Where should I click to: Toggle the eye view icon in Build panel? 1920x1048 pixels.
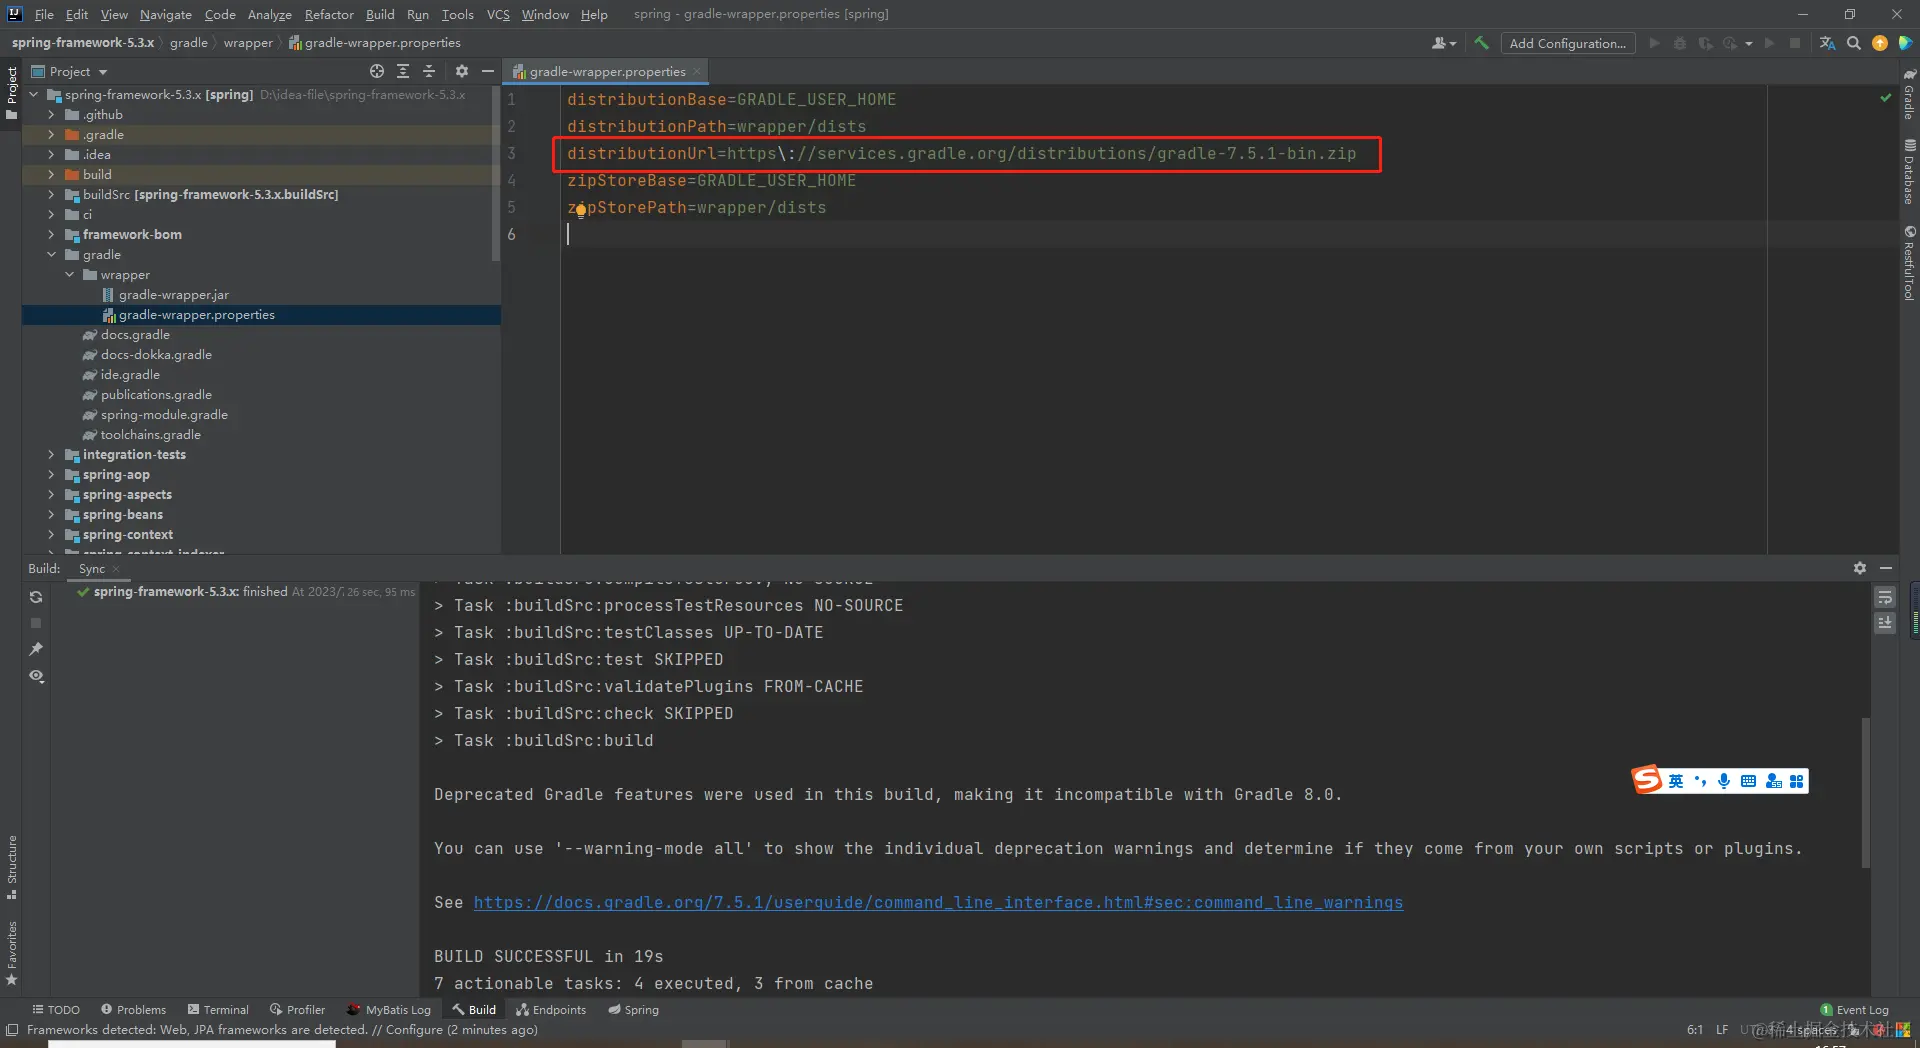tap(36, 676)
